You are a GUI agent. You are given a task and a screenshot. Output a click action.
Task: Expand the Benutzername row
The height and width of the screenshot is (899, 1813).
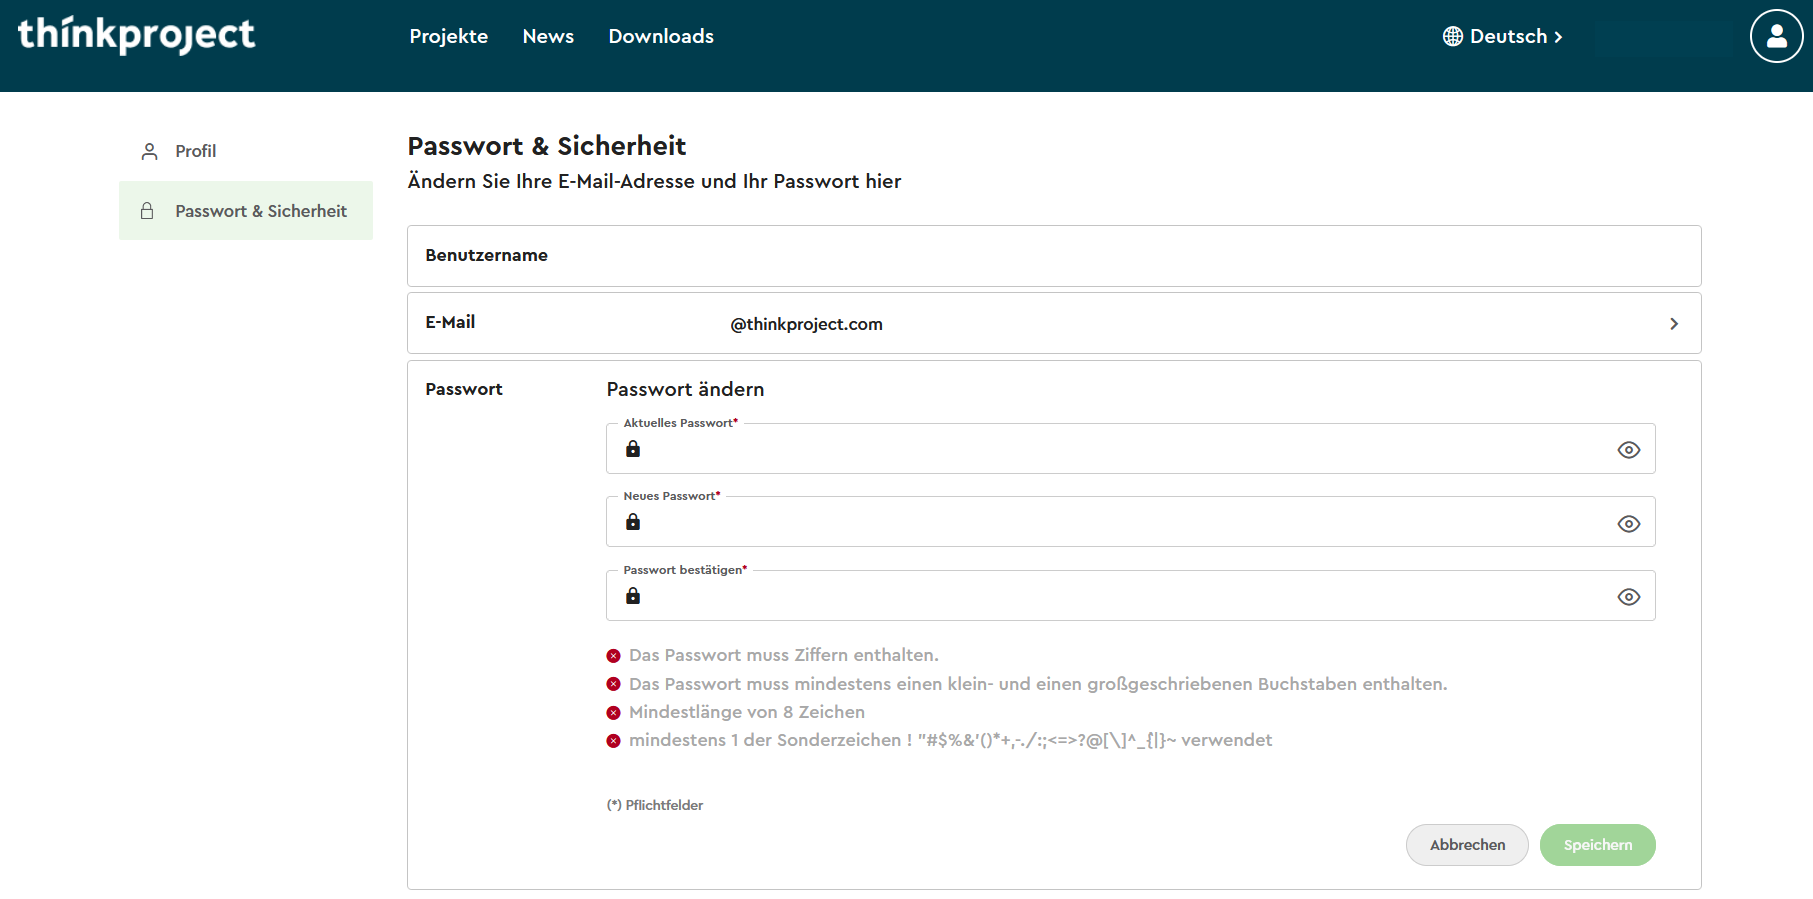(1053, 256)
